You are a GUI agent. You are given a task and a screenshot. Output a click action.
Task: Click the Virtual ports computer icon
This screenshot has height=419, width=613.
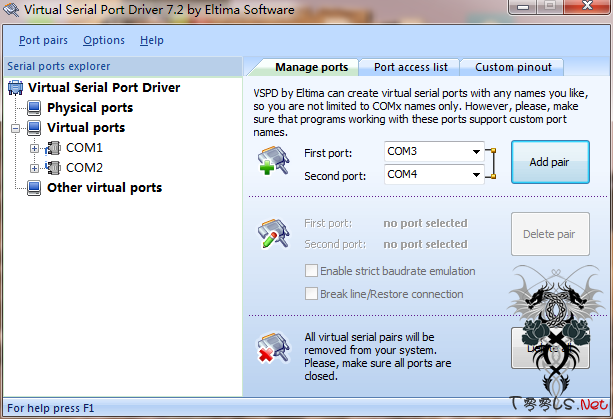coord(34,128)
